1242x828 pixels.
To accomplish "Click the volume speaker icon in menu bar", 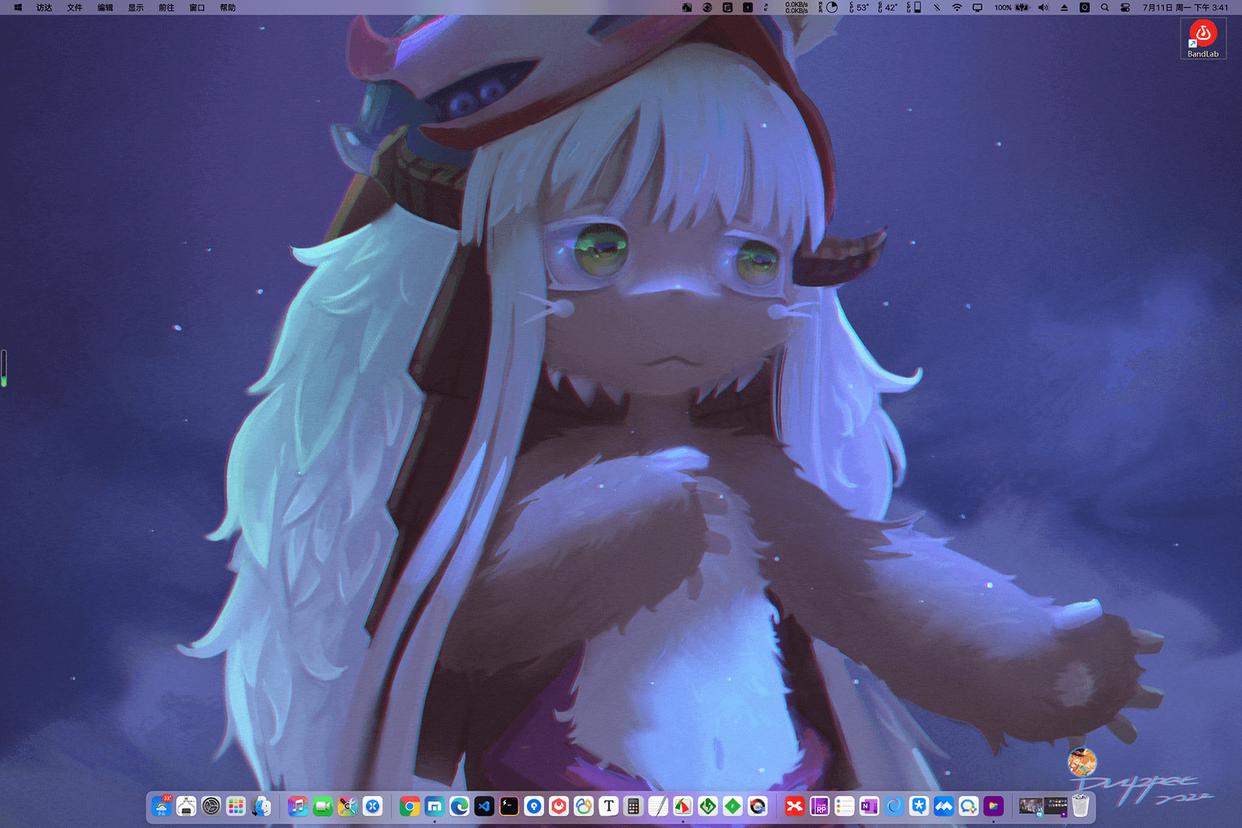I will [1043, 7].
